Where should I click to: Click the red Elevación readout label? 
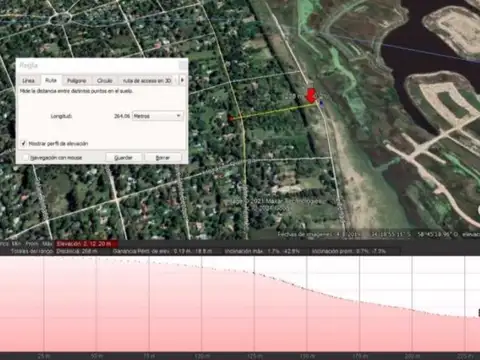(86, 244)
